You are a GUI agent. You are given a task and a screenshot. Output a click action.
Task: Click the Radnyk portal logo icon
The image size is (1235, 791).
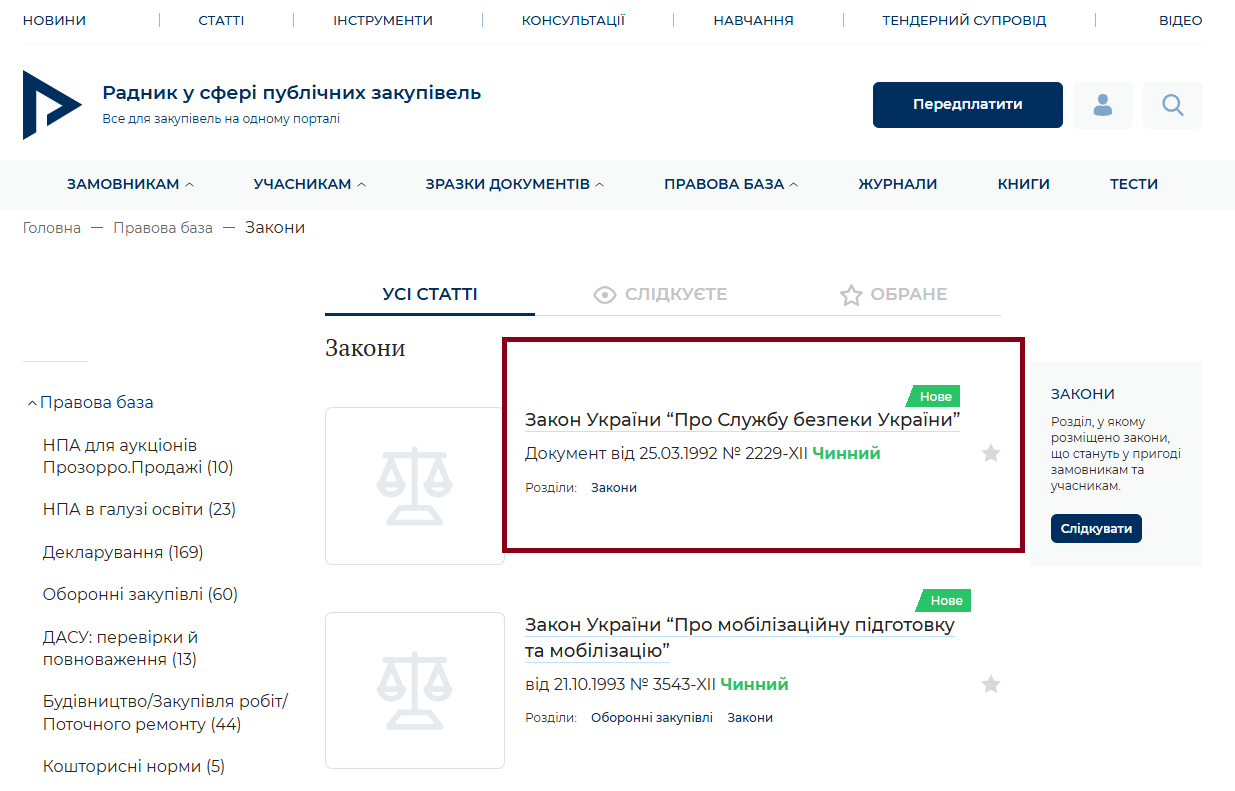pos(50,105)
